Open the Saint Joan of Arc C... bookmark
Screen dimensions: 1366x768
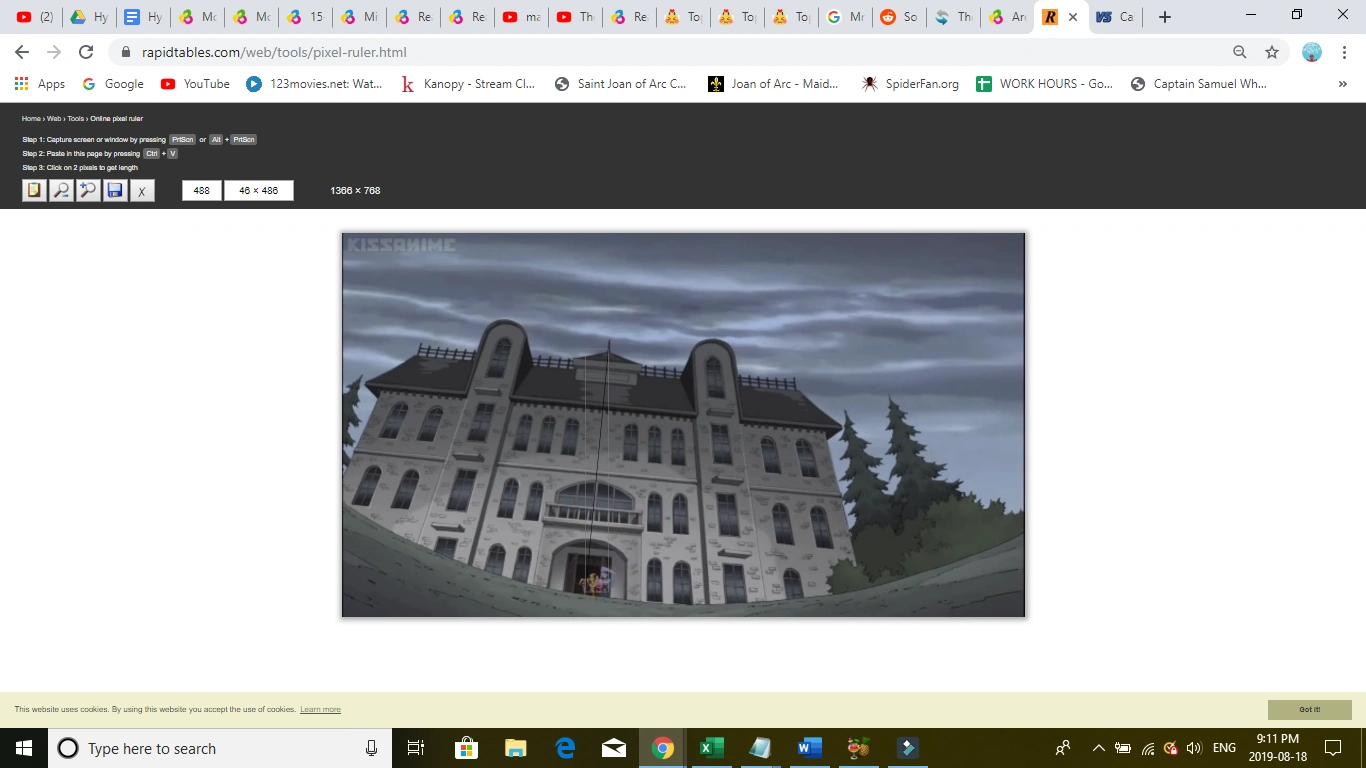coord(621,84)
